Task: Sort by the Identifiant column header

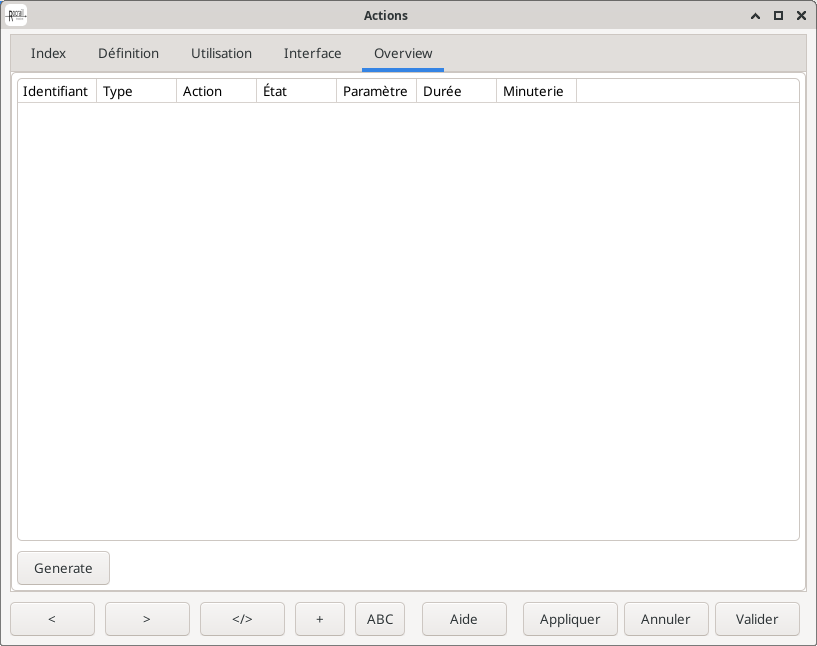Action: (x=56, y=91)
